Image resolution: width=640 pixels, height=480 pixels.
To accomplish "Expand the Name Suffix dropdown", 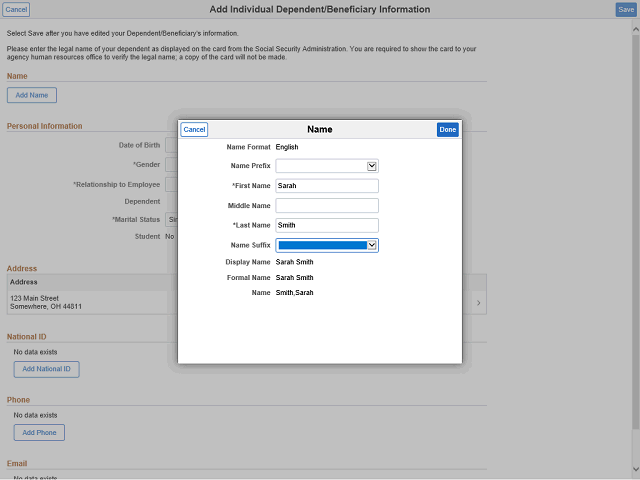I will pyautogui.click(x=371, y=245).
